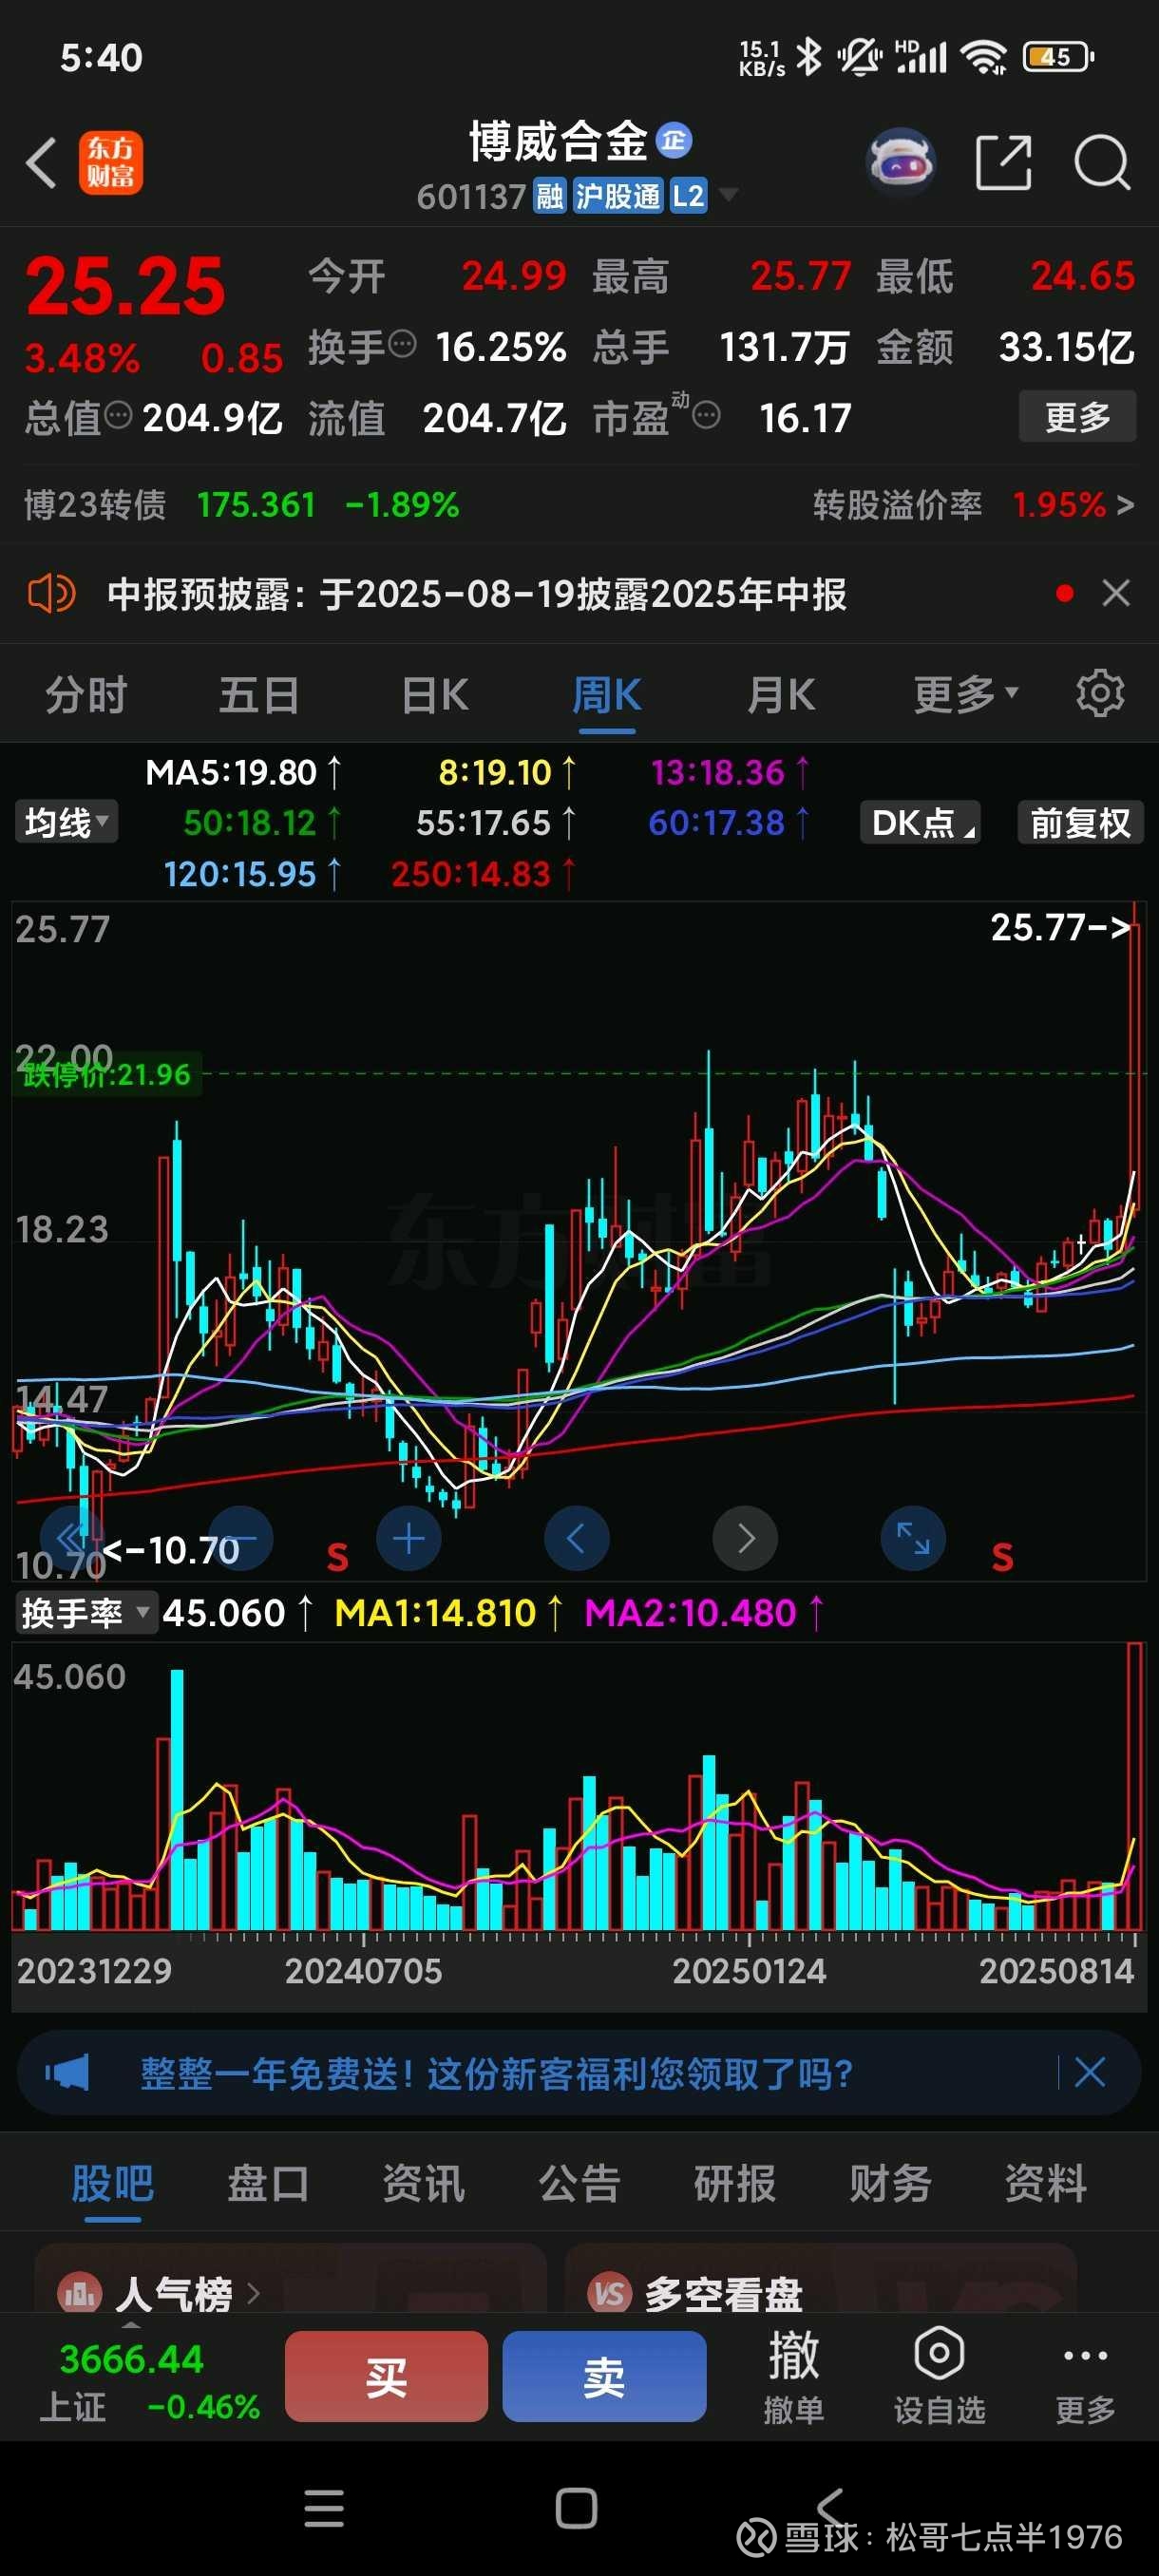
Task: Switch to 五日 chart tab
Action: (x=259, y=694)
